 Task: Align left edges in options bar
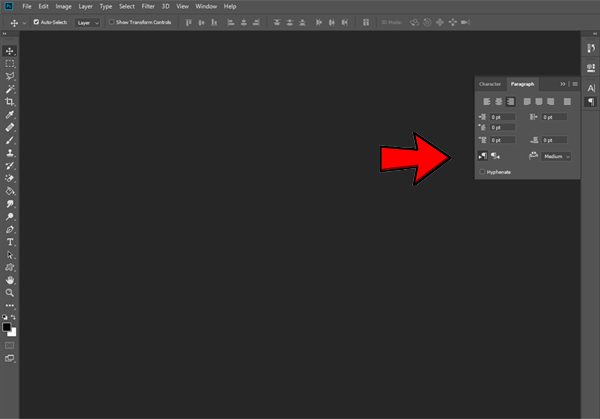click(231, 23)
